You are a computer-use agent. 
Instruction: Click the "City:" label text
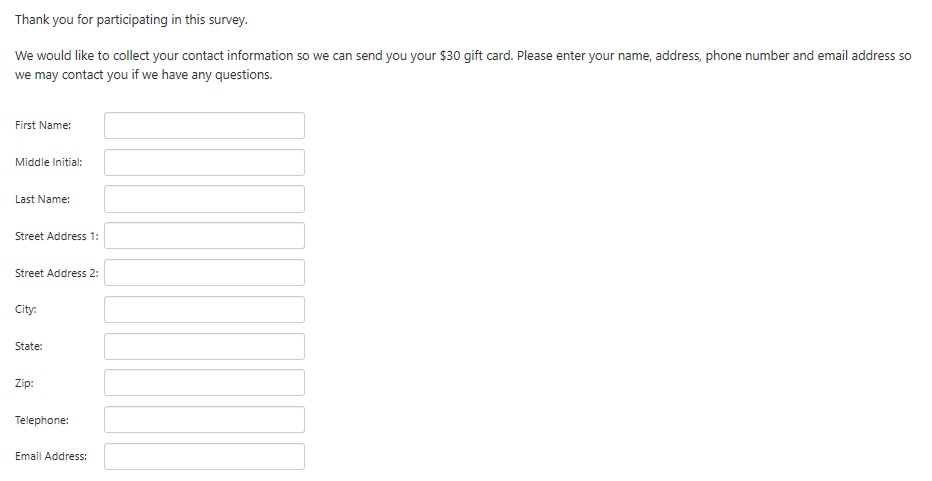click(26, 309)
